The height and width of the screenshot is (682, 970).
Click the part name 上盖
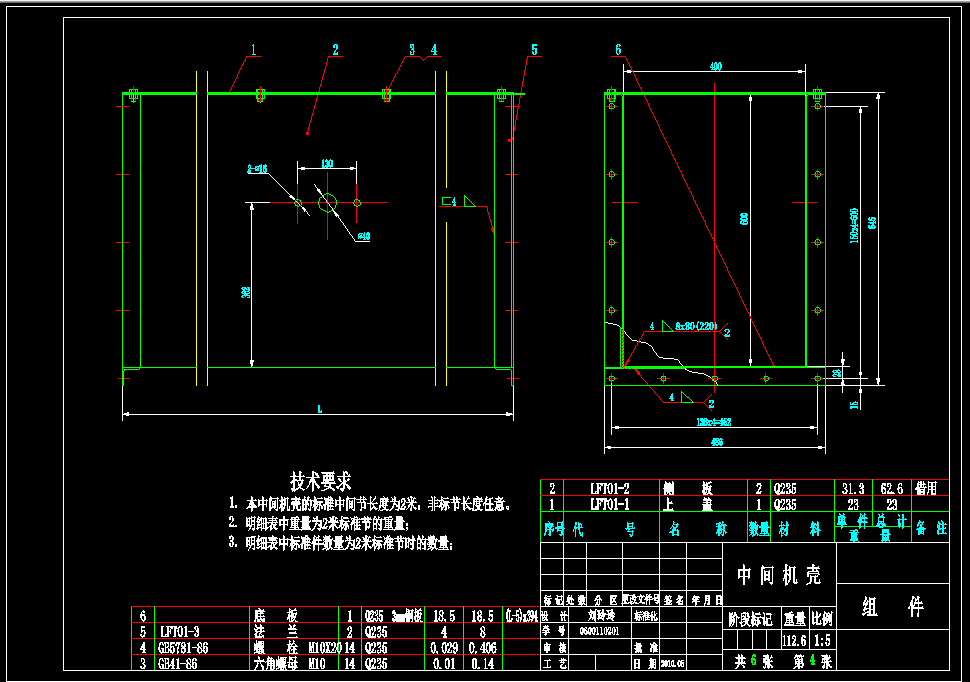click(688, 504)
